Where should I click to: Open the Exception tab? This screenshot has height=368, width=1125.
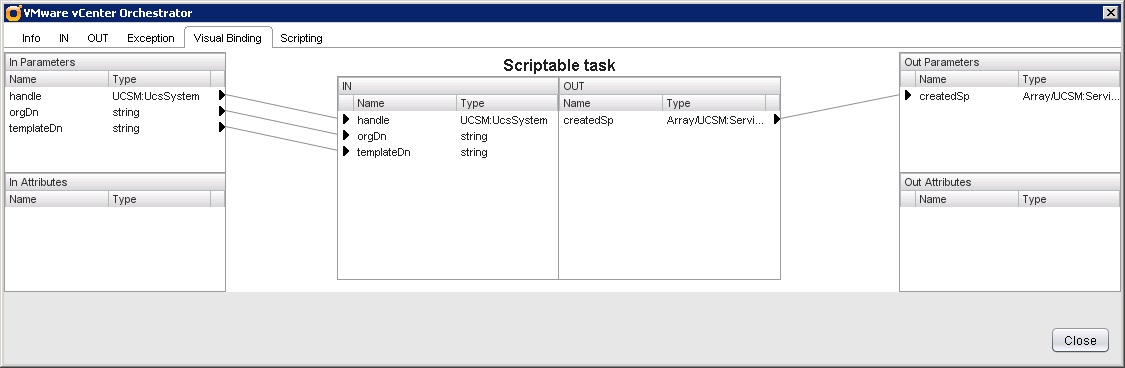151,38
